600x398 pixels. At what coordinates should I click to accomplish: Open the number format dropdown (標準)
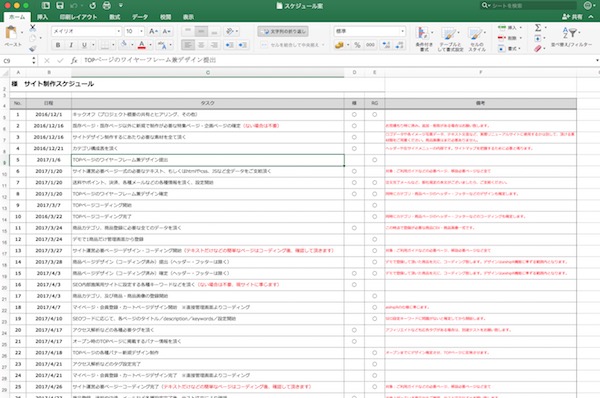pyautogui.click(x=403, y=31)
